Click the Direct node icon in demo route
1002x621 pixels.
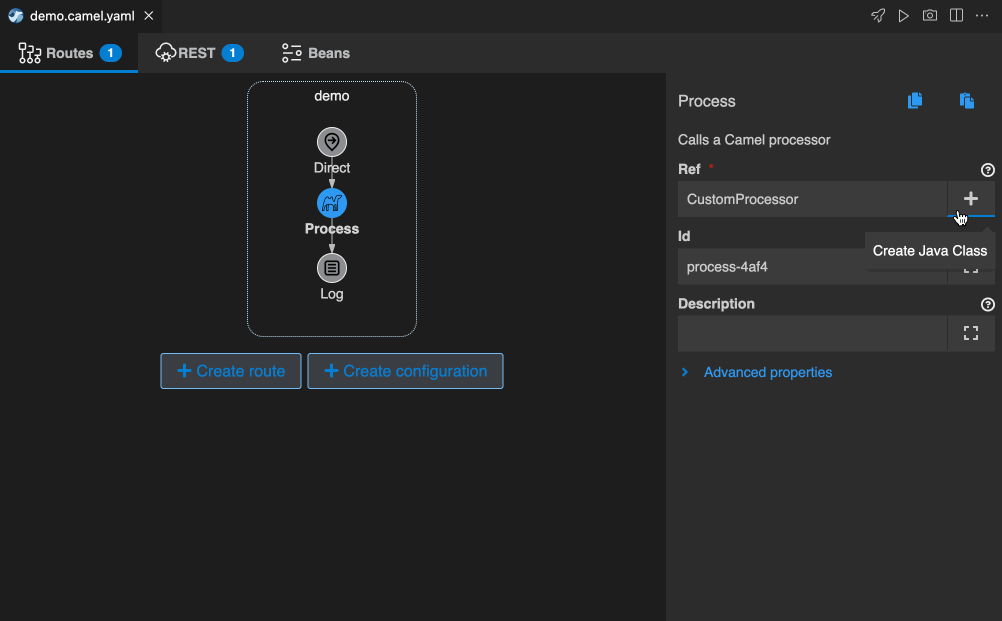[332, 142]
